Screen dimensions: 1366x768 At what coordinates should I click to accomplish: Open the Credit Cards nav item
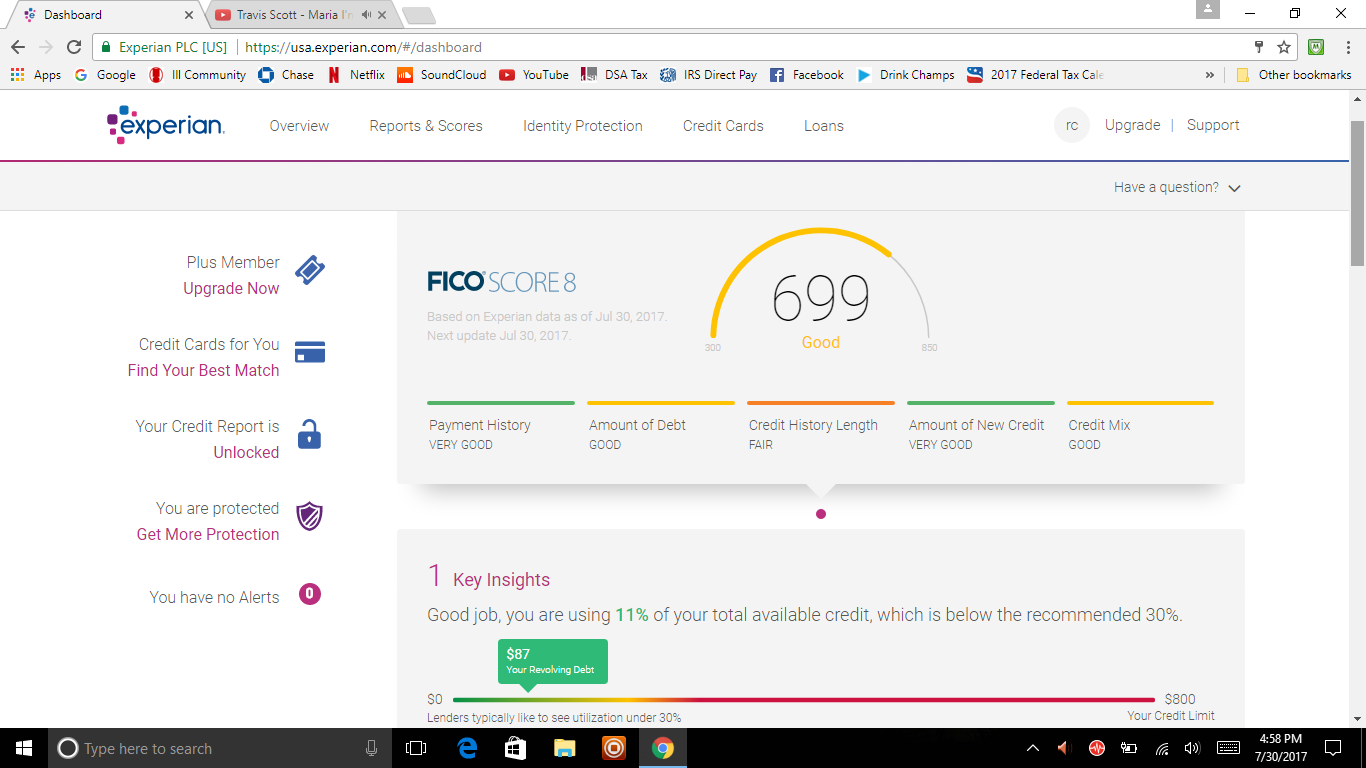(723, 126)
